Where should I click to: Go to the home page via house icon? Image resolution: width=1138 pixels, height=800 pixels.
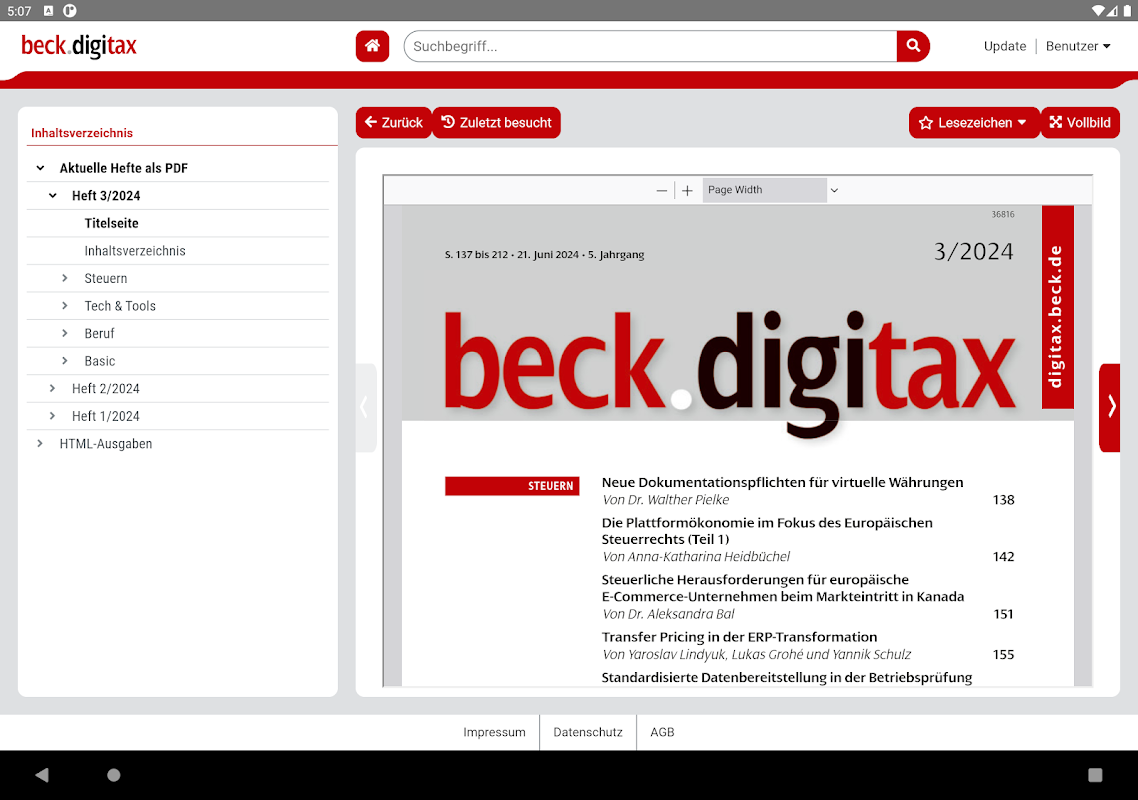(372, 46)
